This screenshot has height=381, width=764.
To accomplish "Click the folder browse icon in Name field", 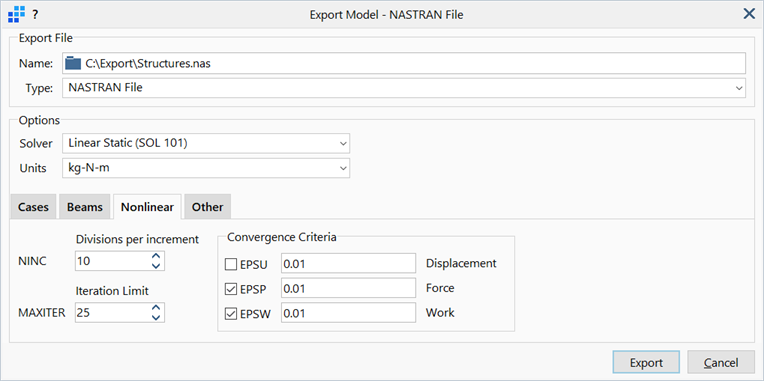I will click(x=73, y=63).
